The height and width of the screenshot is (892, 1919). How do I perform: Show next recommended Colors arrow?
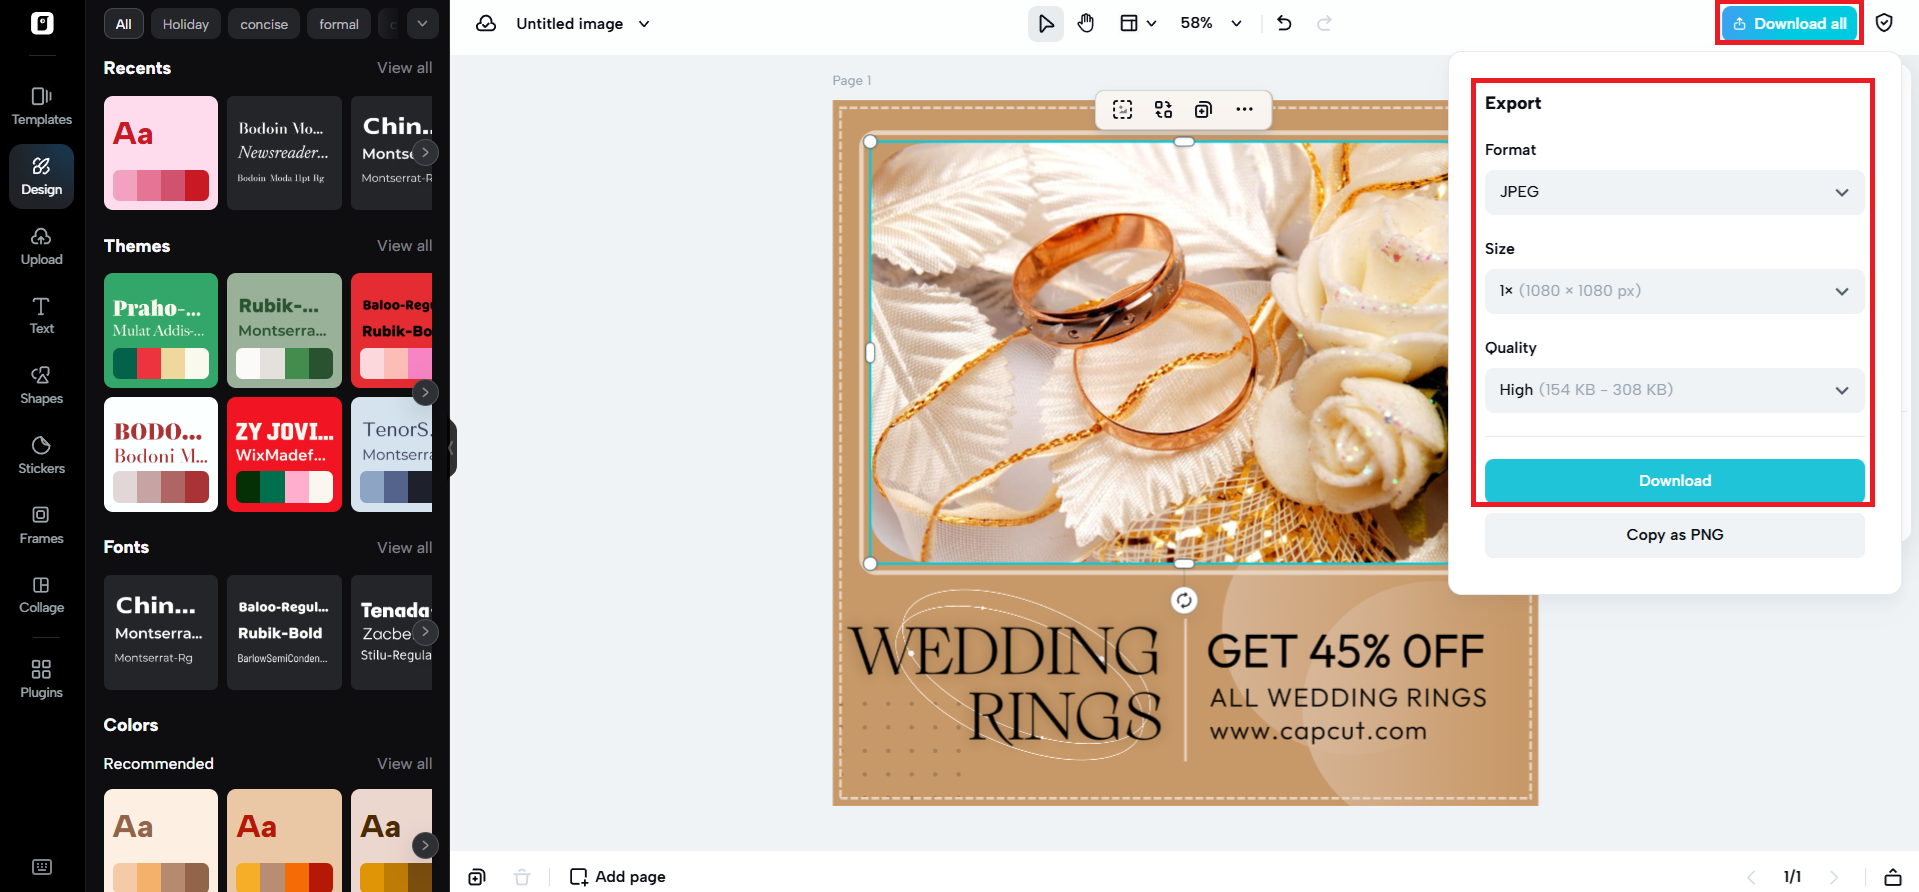pos(425,845)
